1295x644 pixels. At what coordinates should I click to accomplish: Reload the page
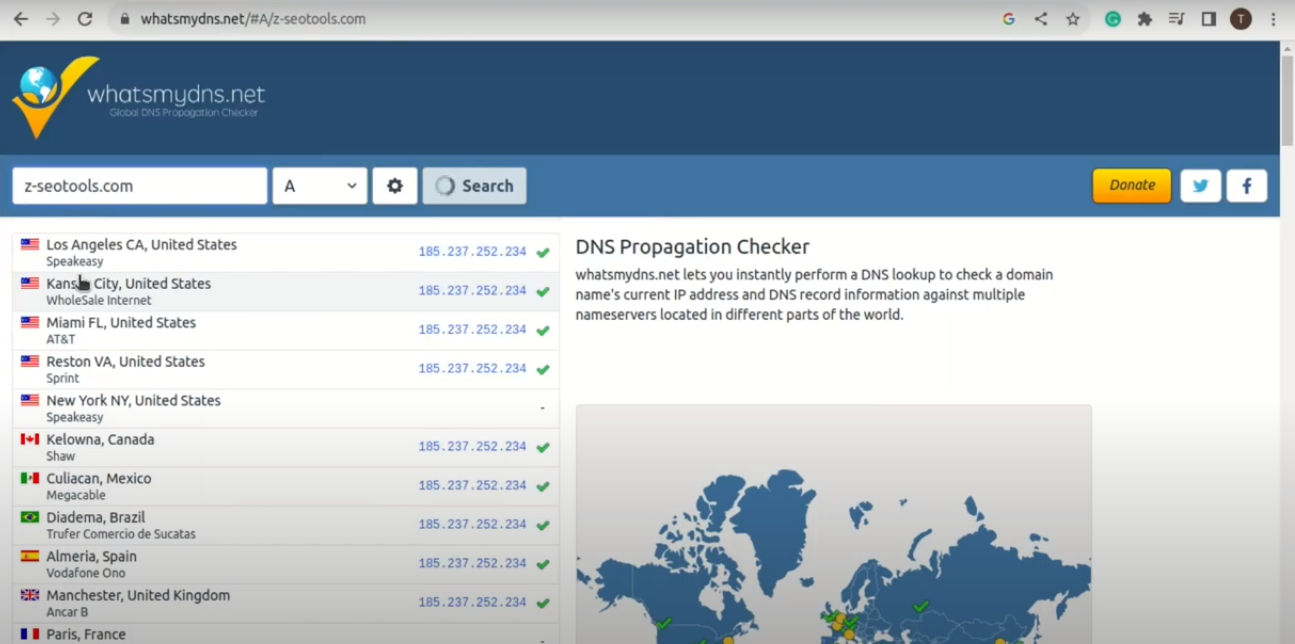pyautogui.click(x=85, y=19)
